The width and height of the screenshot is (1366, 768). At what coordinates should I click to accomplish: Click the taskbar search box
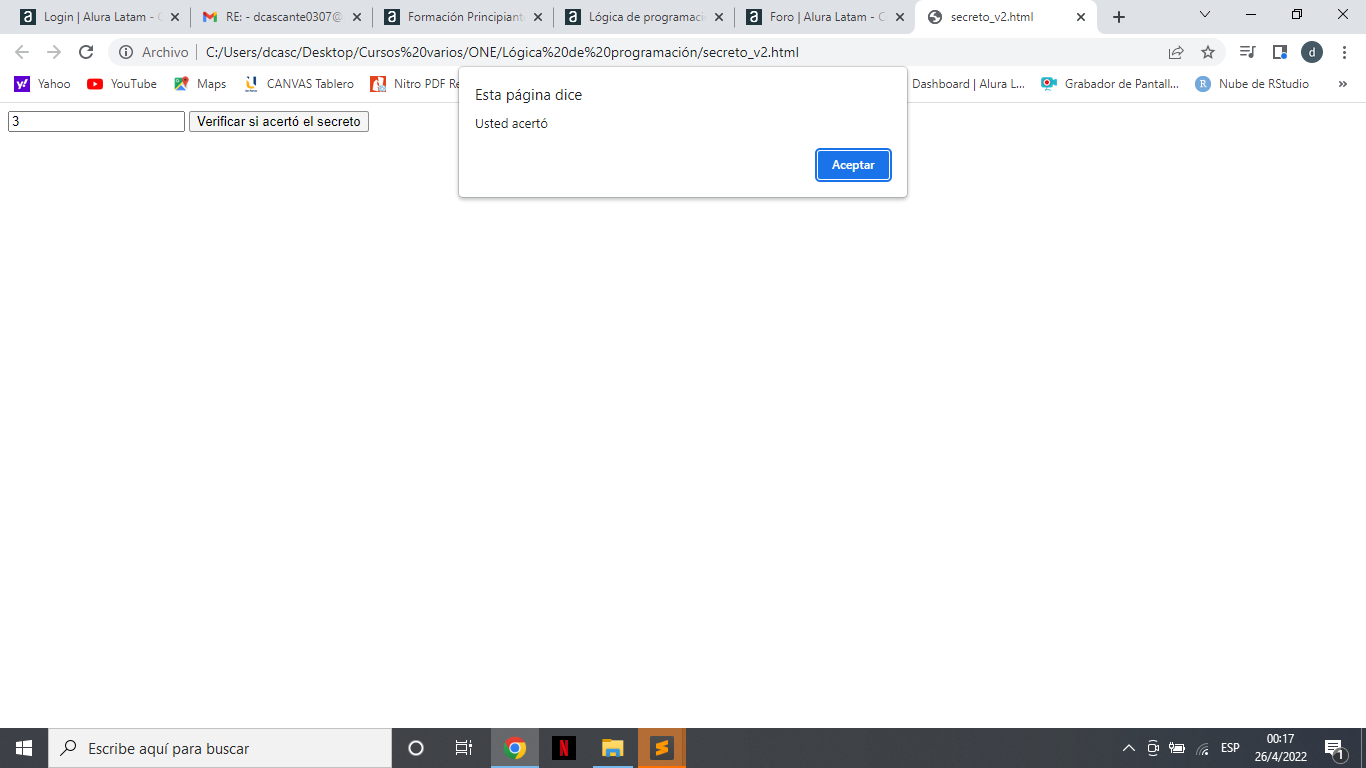tap(220, 748)
